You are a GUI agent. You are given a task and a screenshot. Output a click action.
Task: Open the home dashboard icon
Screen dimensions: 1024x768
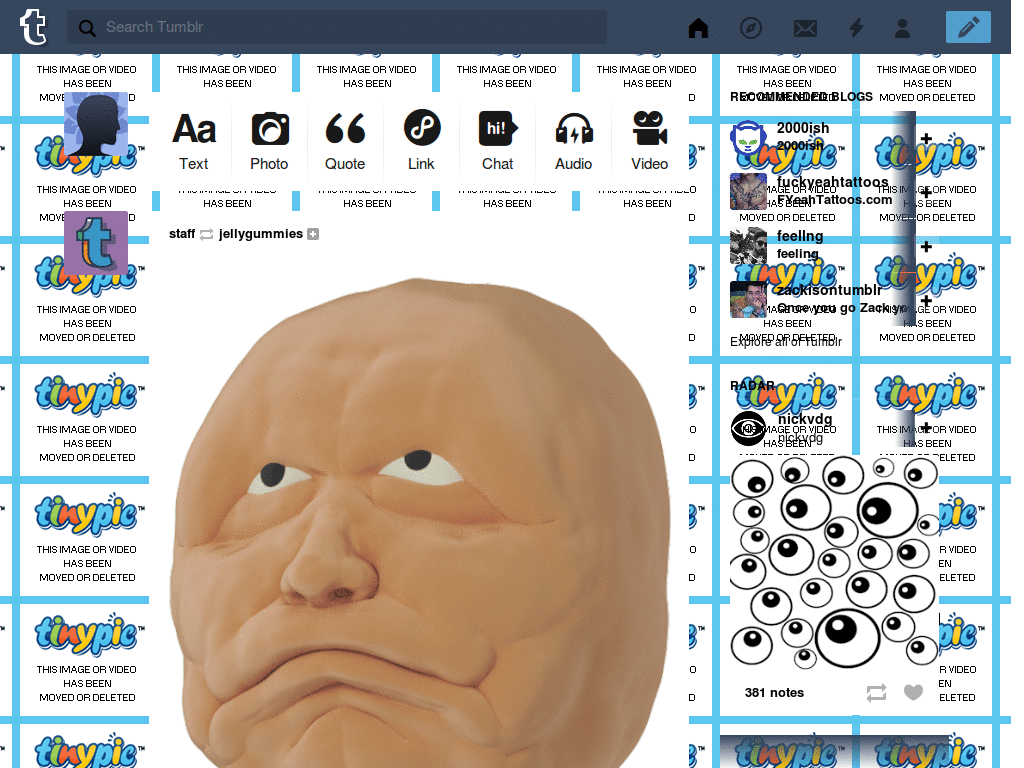point(698,27)
